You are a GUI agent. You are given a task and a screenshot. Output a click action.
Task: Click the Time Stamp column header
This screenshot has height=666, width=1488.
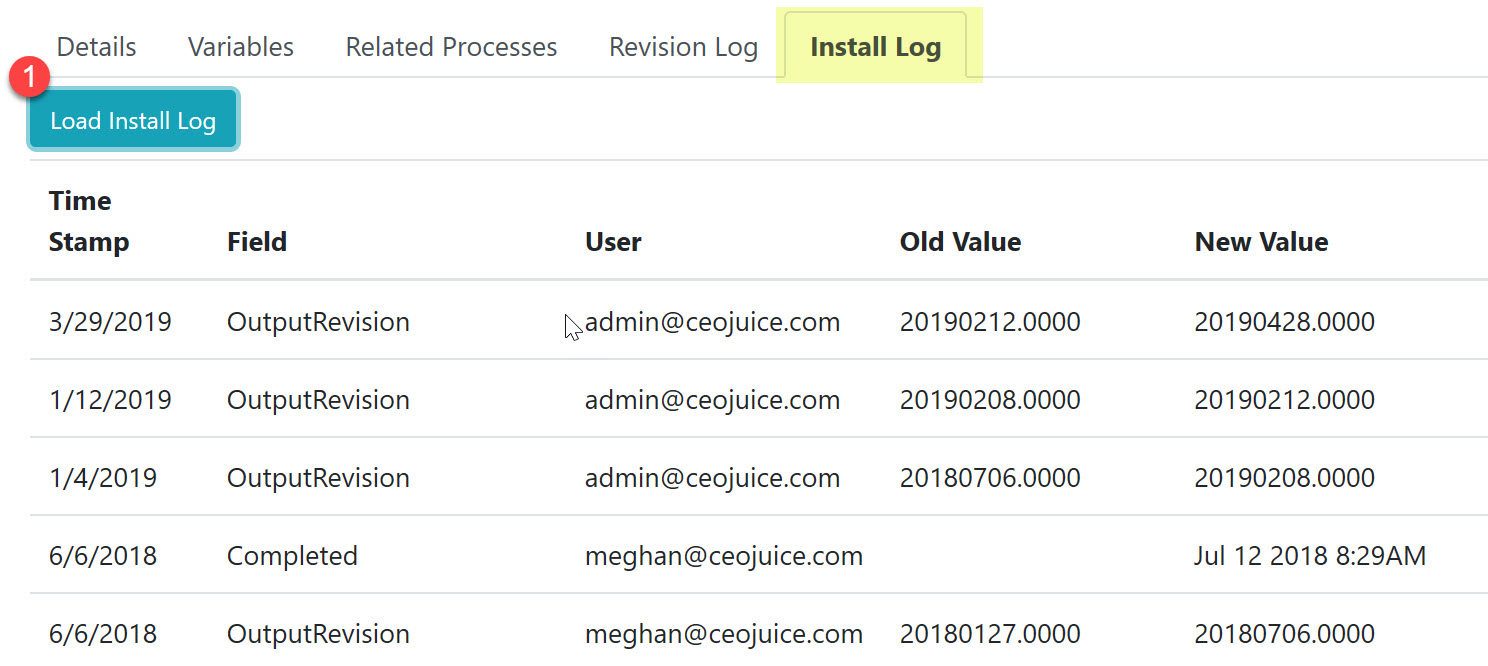89,221
